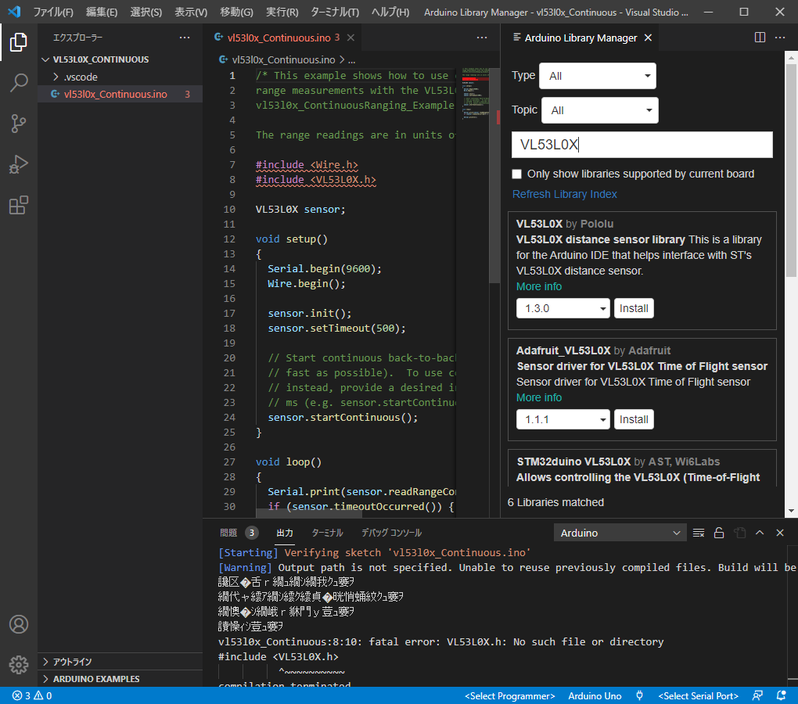This screenshot has height=704, width=798.
Task: Click errors and warnings status indicator
Action: [32, 695]
